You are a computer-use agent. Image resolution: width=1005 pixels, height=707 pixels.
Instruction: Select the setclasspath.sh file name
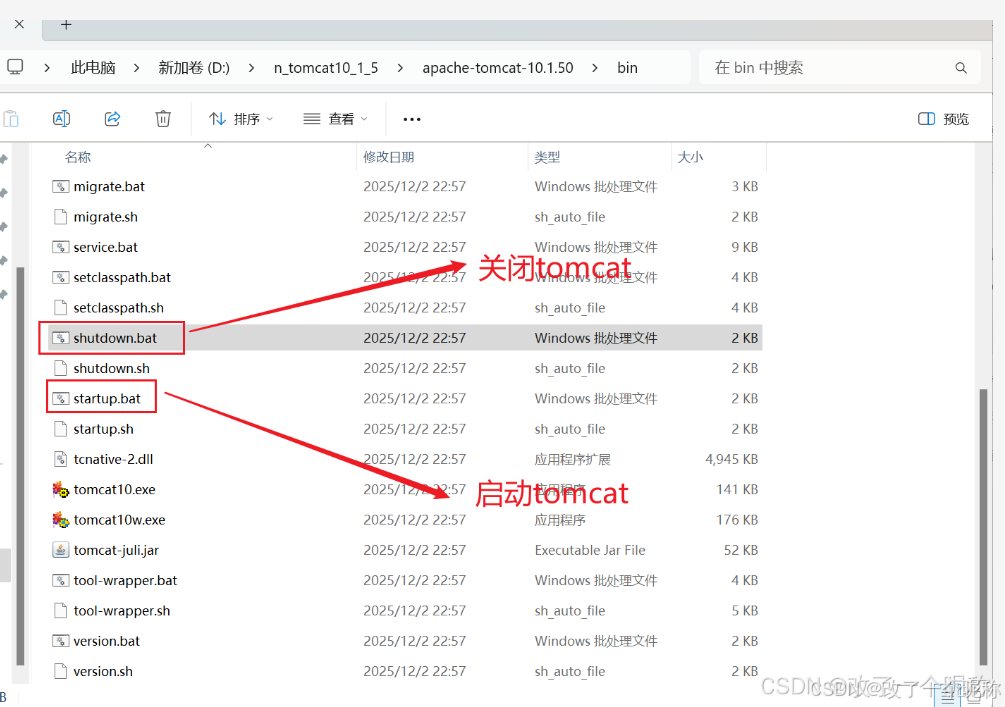(119, 308)
